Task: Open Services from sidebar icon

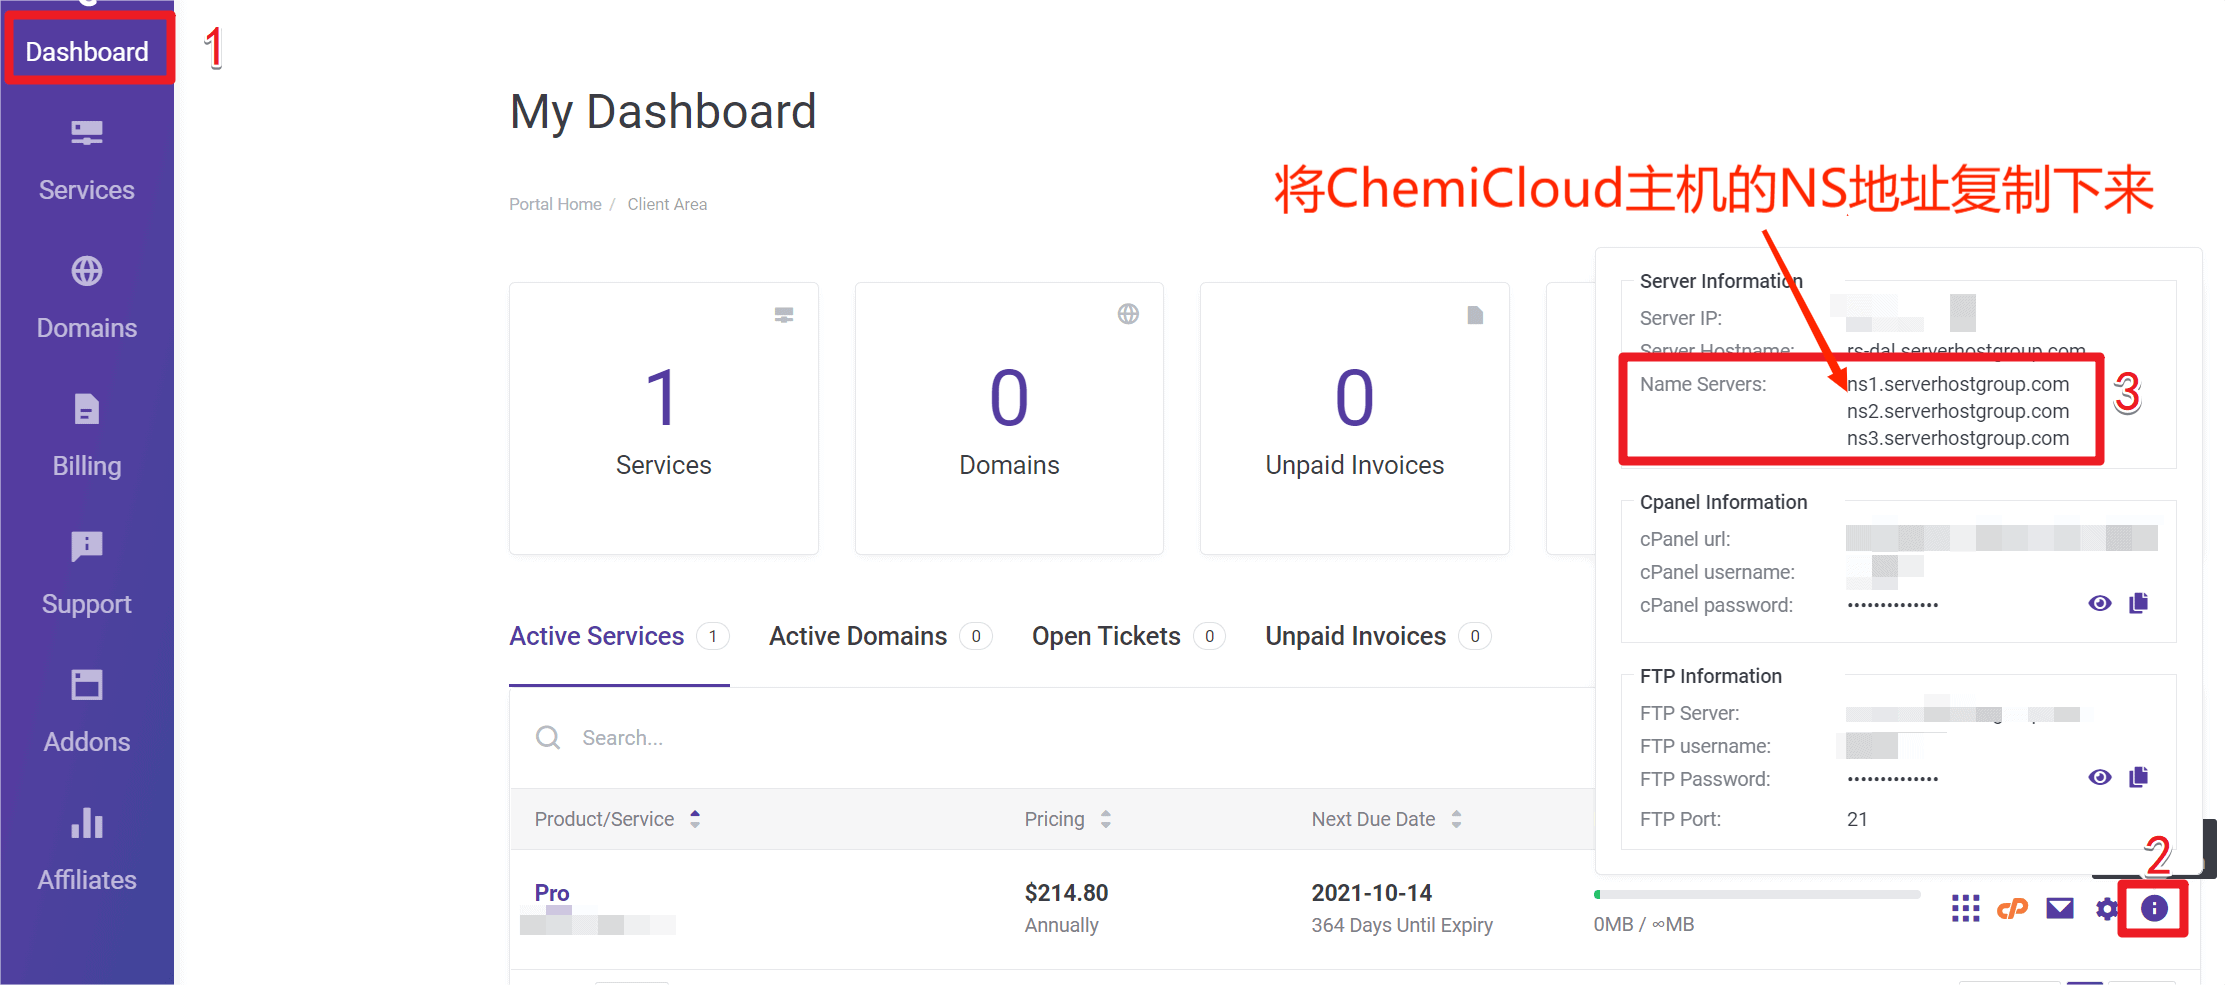Action: (x=87, y=134)
